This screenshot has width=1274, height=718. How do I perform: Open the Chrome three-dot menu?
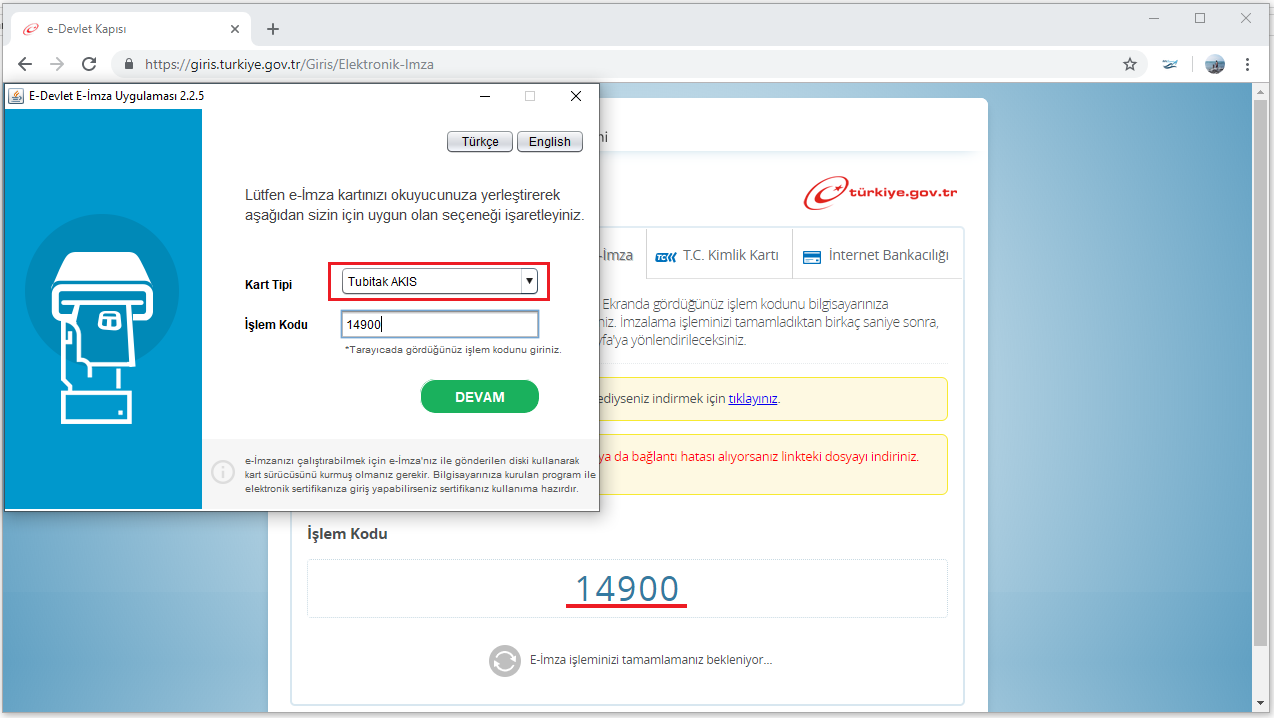pos(1247,64)
